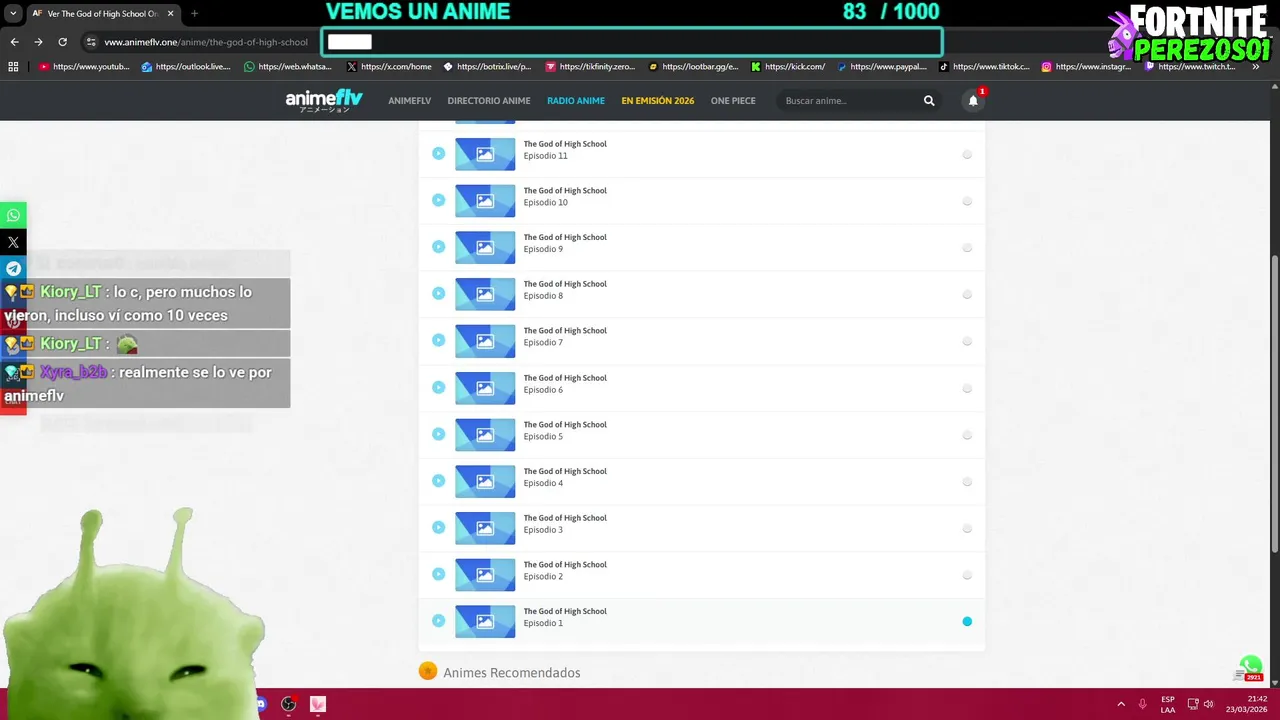Image resolution: width=1280 pixels, height=720 pixels.
Task: Click the address bar URL
Action: pyautogui.click(x=206, y=42)
